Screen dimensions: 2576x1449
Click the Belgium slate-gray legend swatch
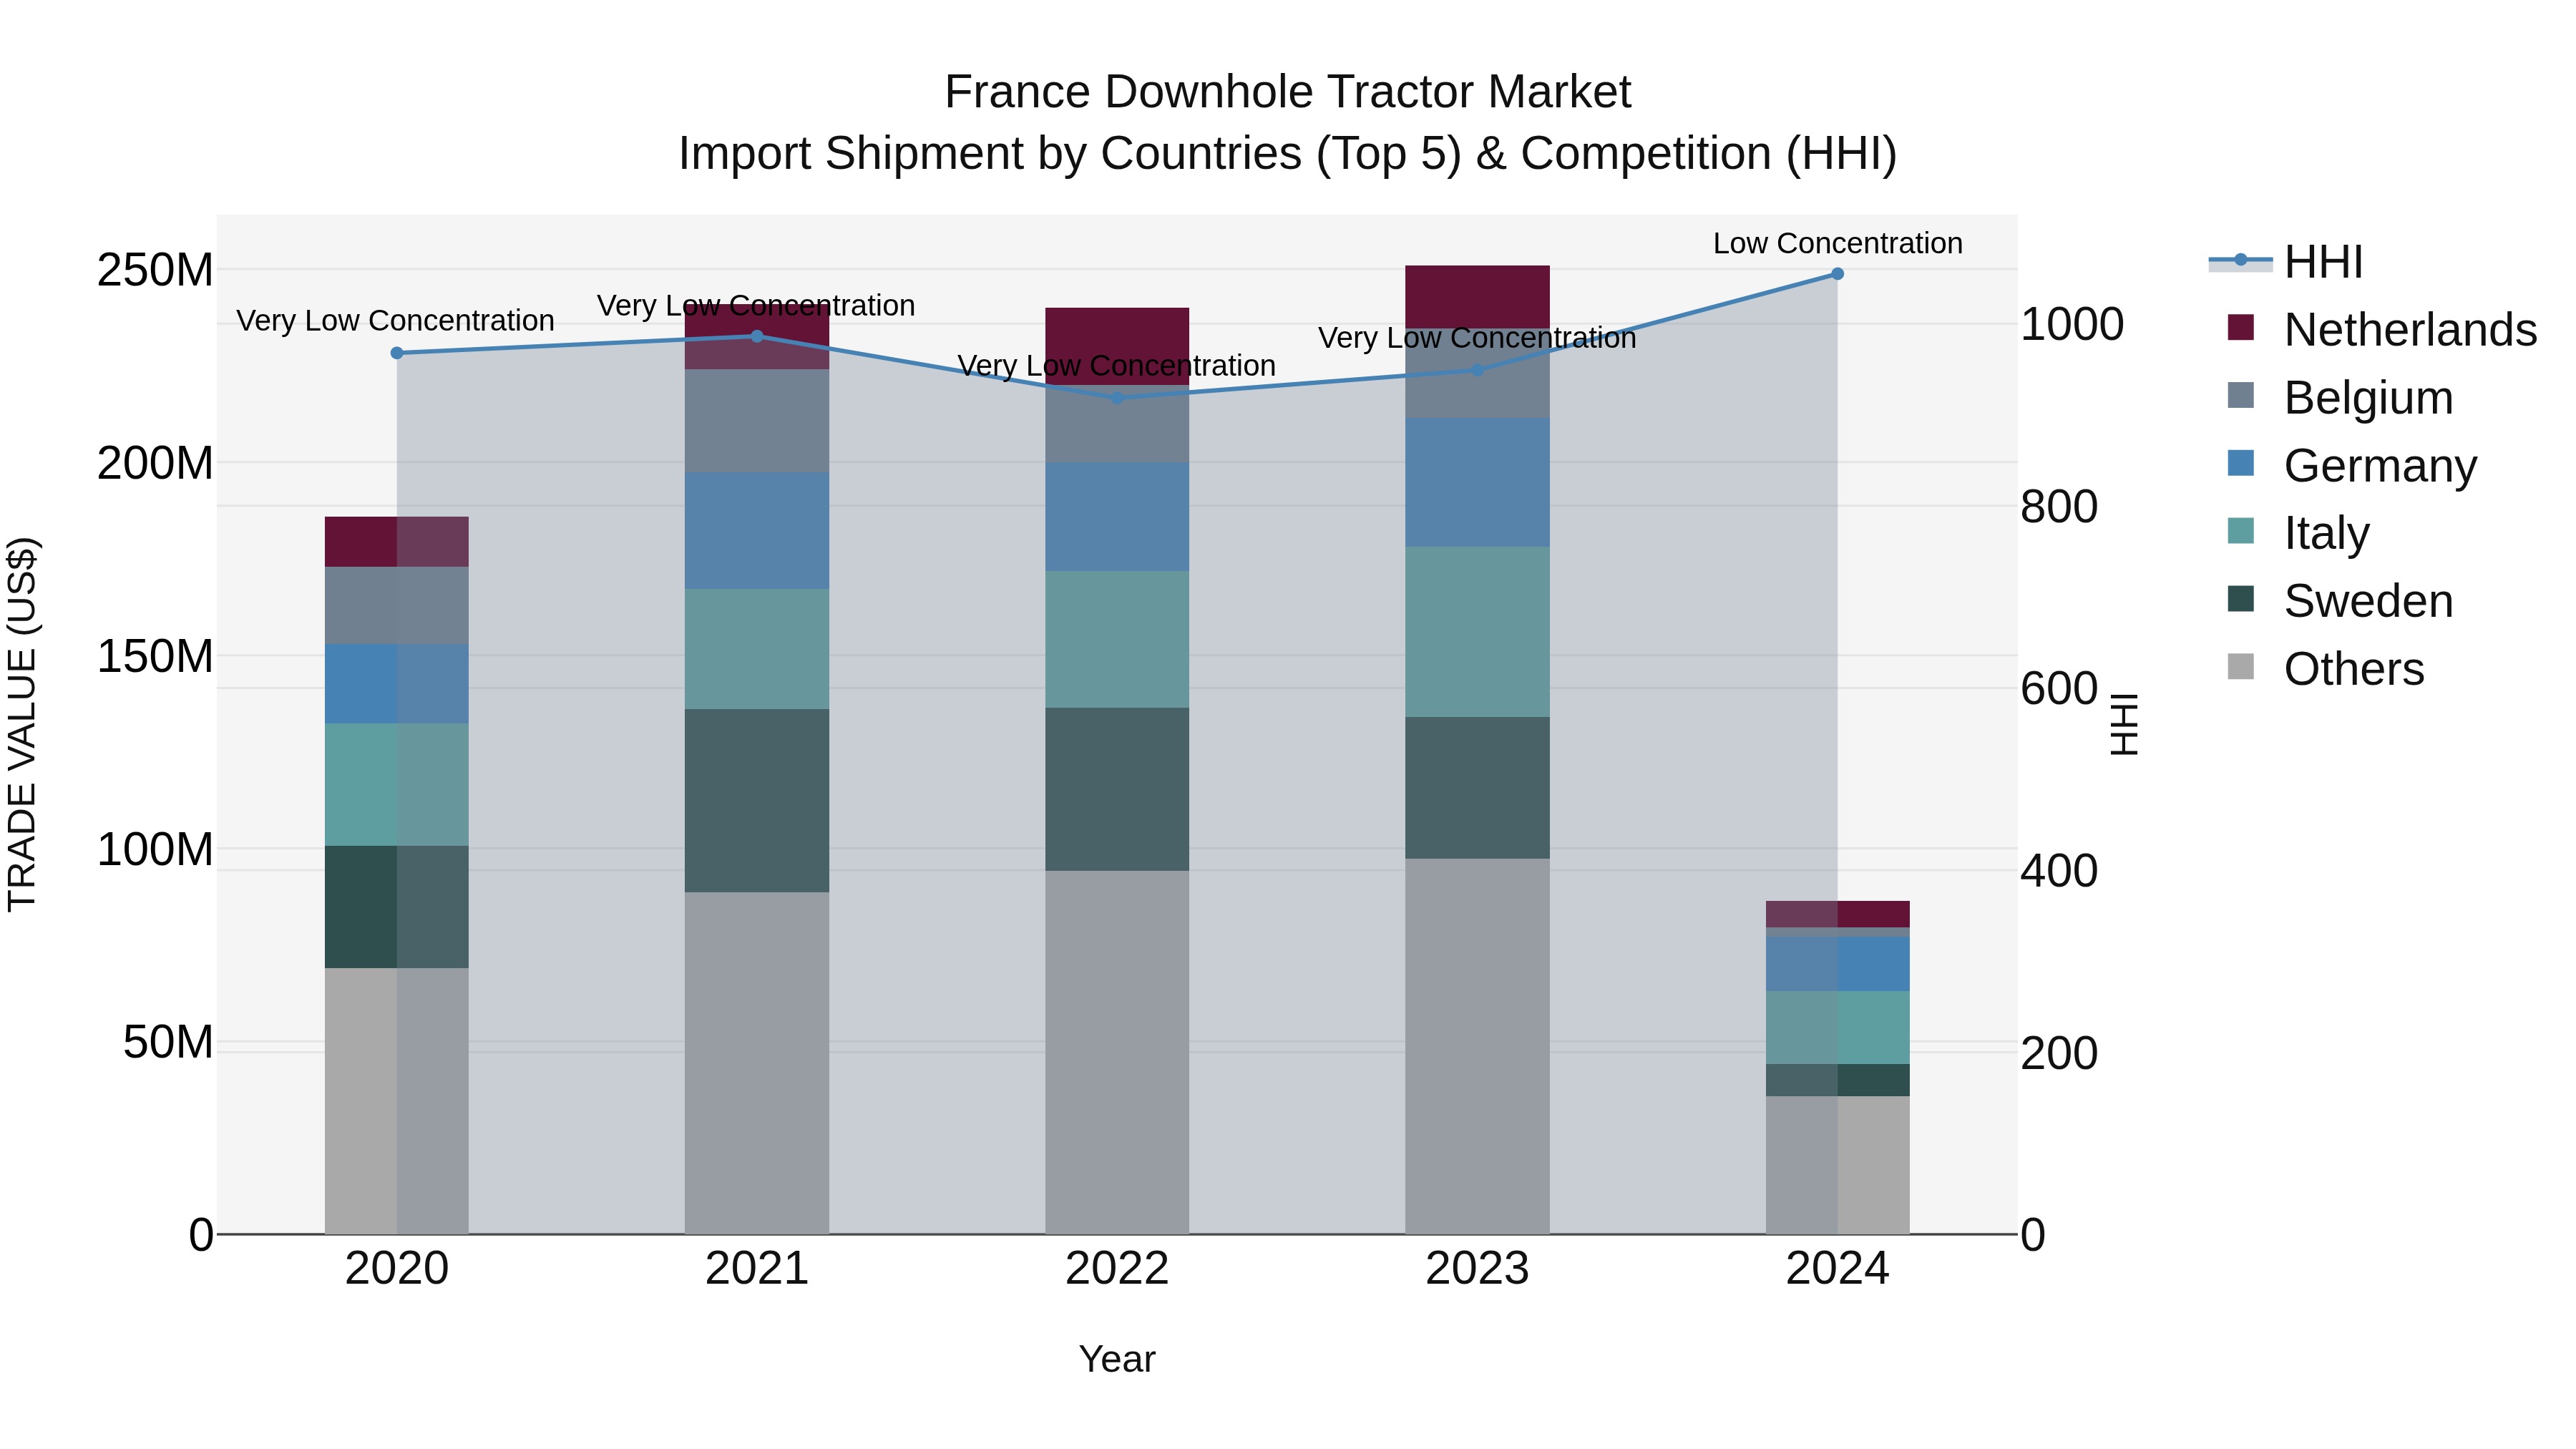(x=2241, y=396)
